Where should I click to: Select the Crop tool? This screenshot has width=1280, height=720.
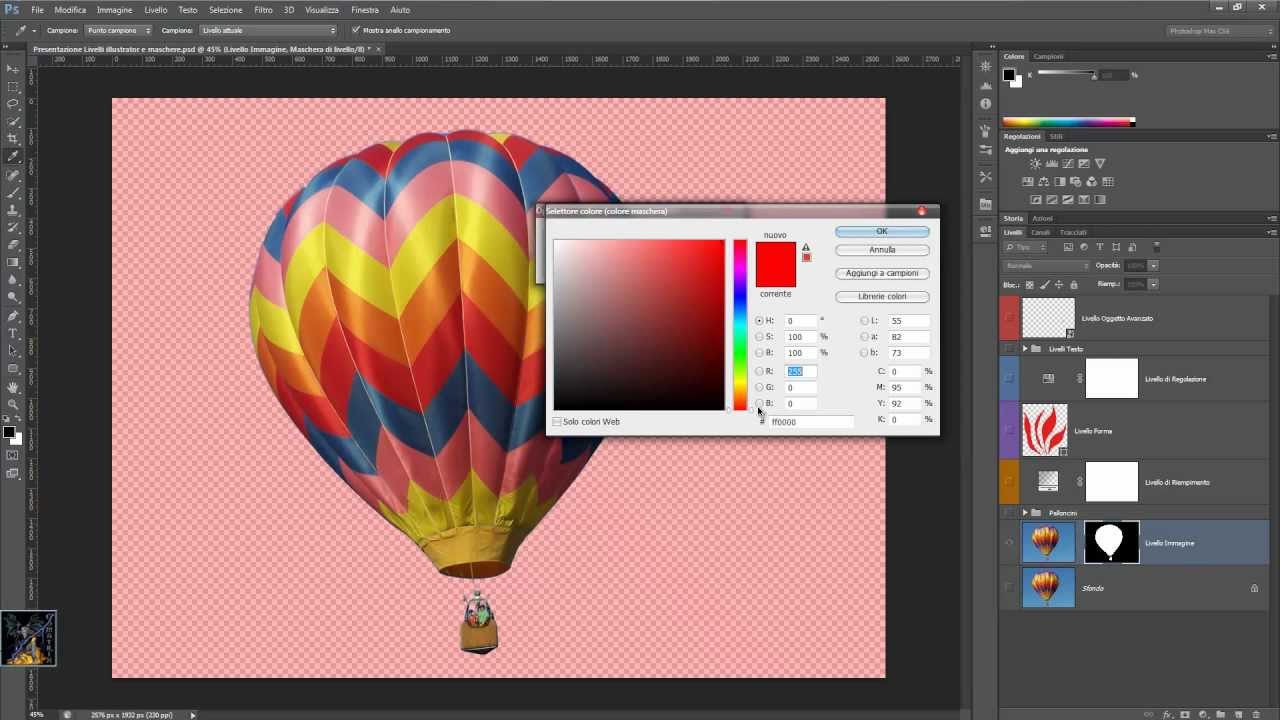click(x=13, y=139)
